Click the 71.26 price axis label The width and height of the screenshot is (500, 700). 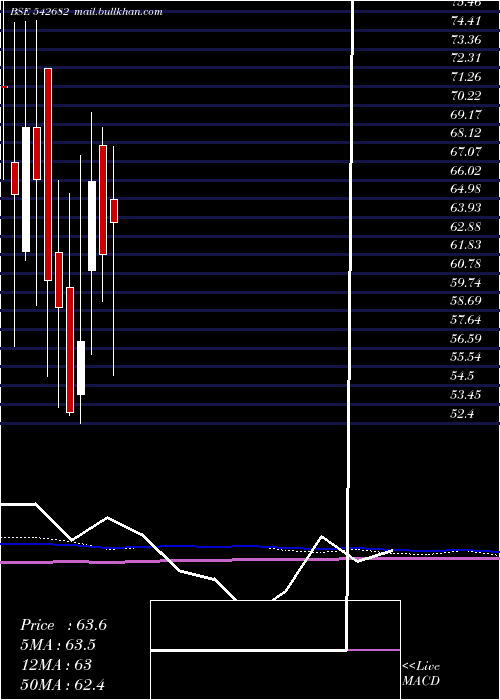coord(466,77)
